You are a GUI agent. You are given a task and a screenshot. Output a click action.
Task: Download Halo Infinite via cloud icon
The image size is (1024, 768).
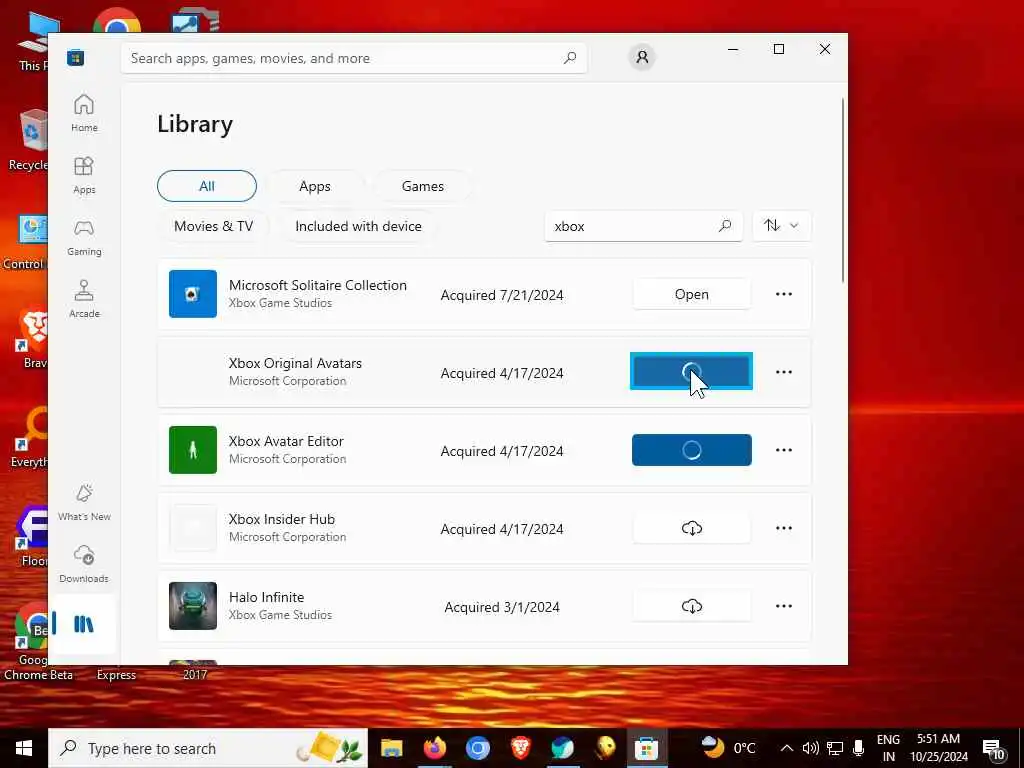click(x=692, y=606)
